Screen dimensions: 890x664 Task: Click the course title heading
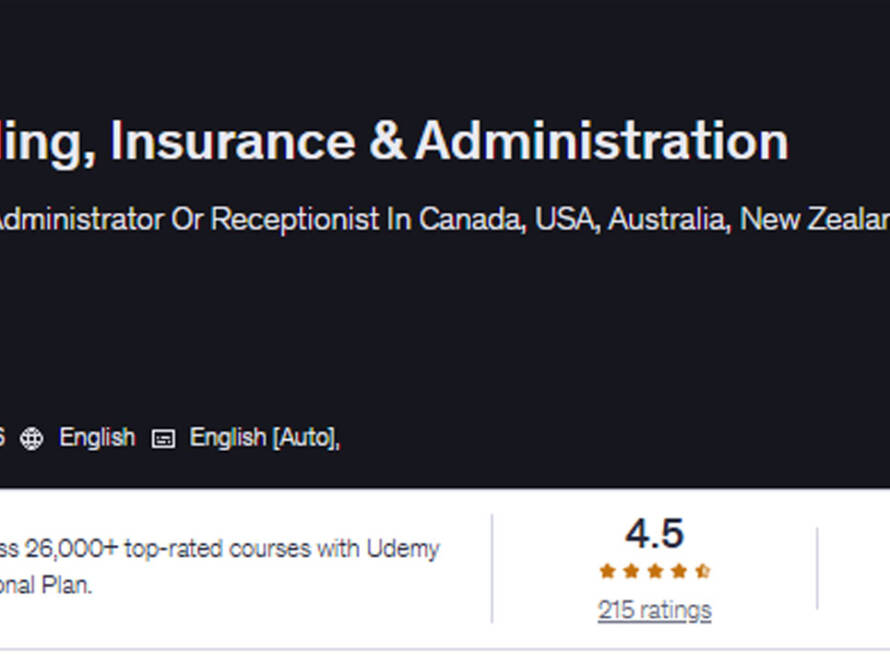pyautogui.click(x=400, y=141)
